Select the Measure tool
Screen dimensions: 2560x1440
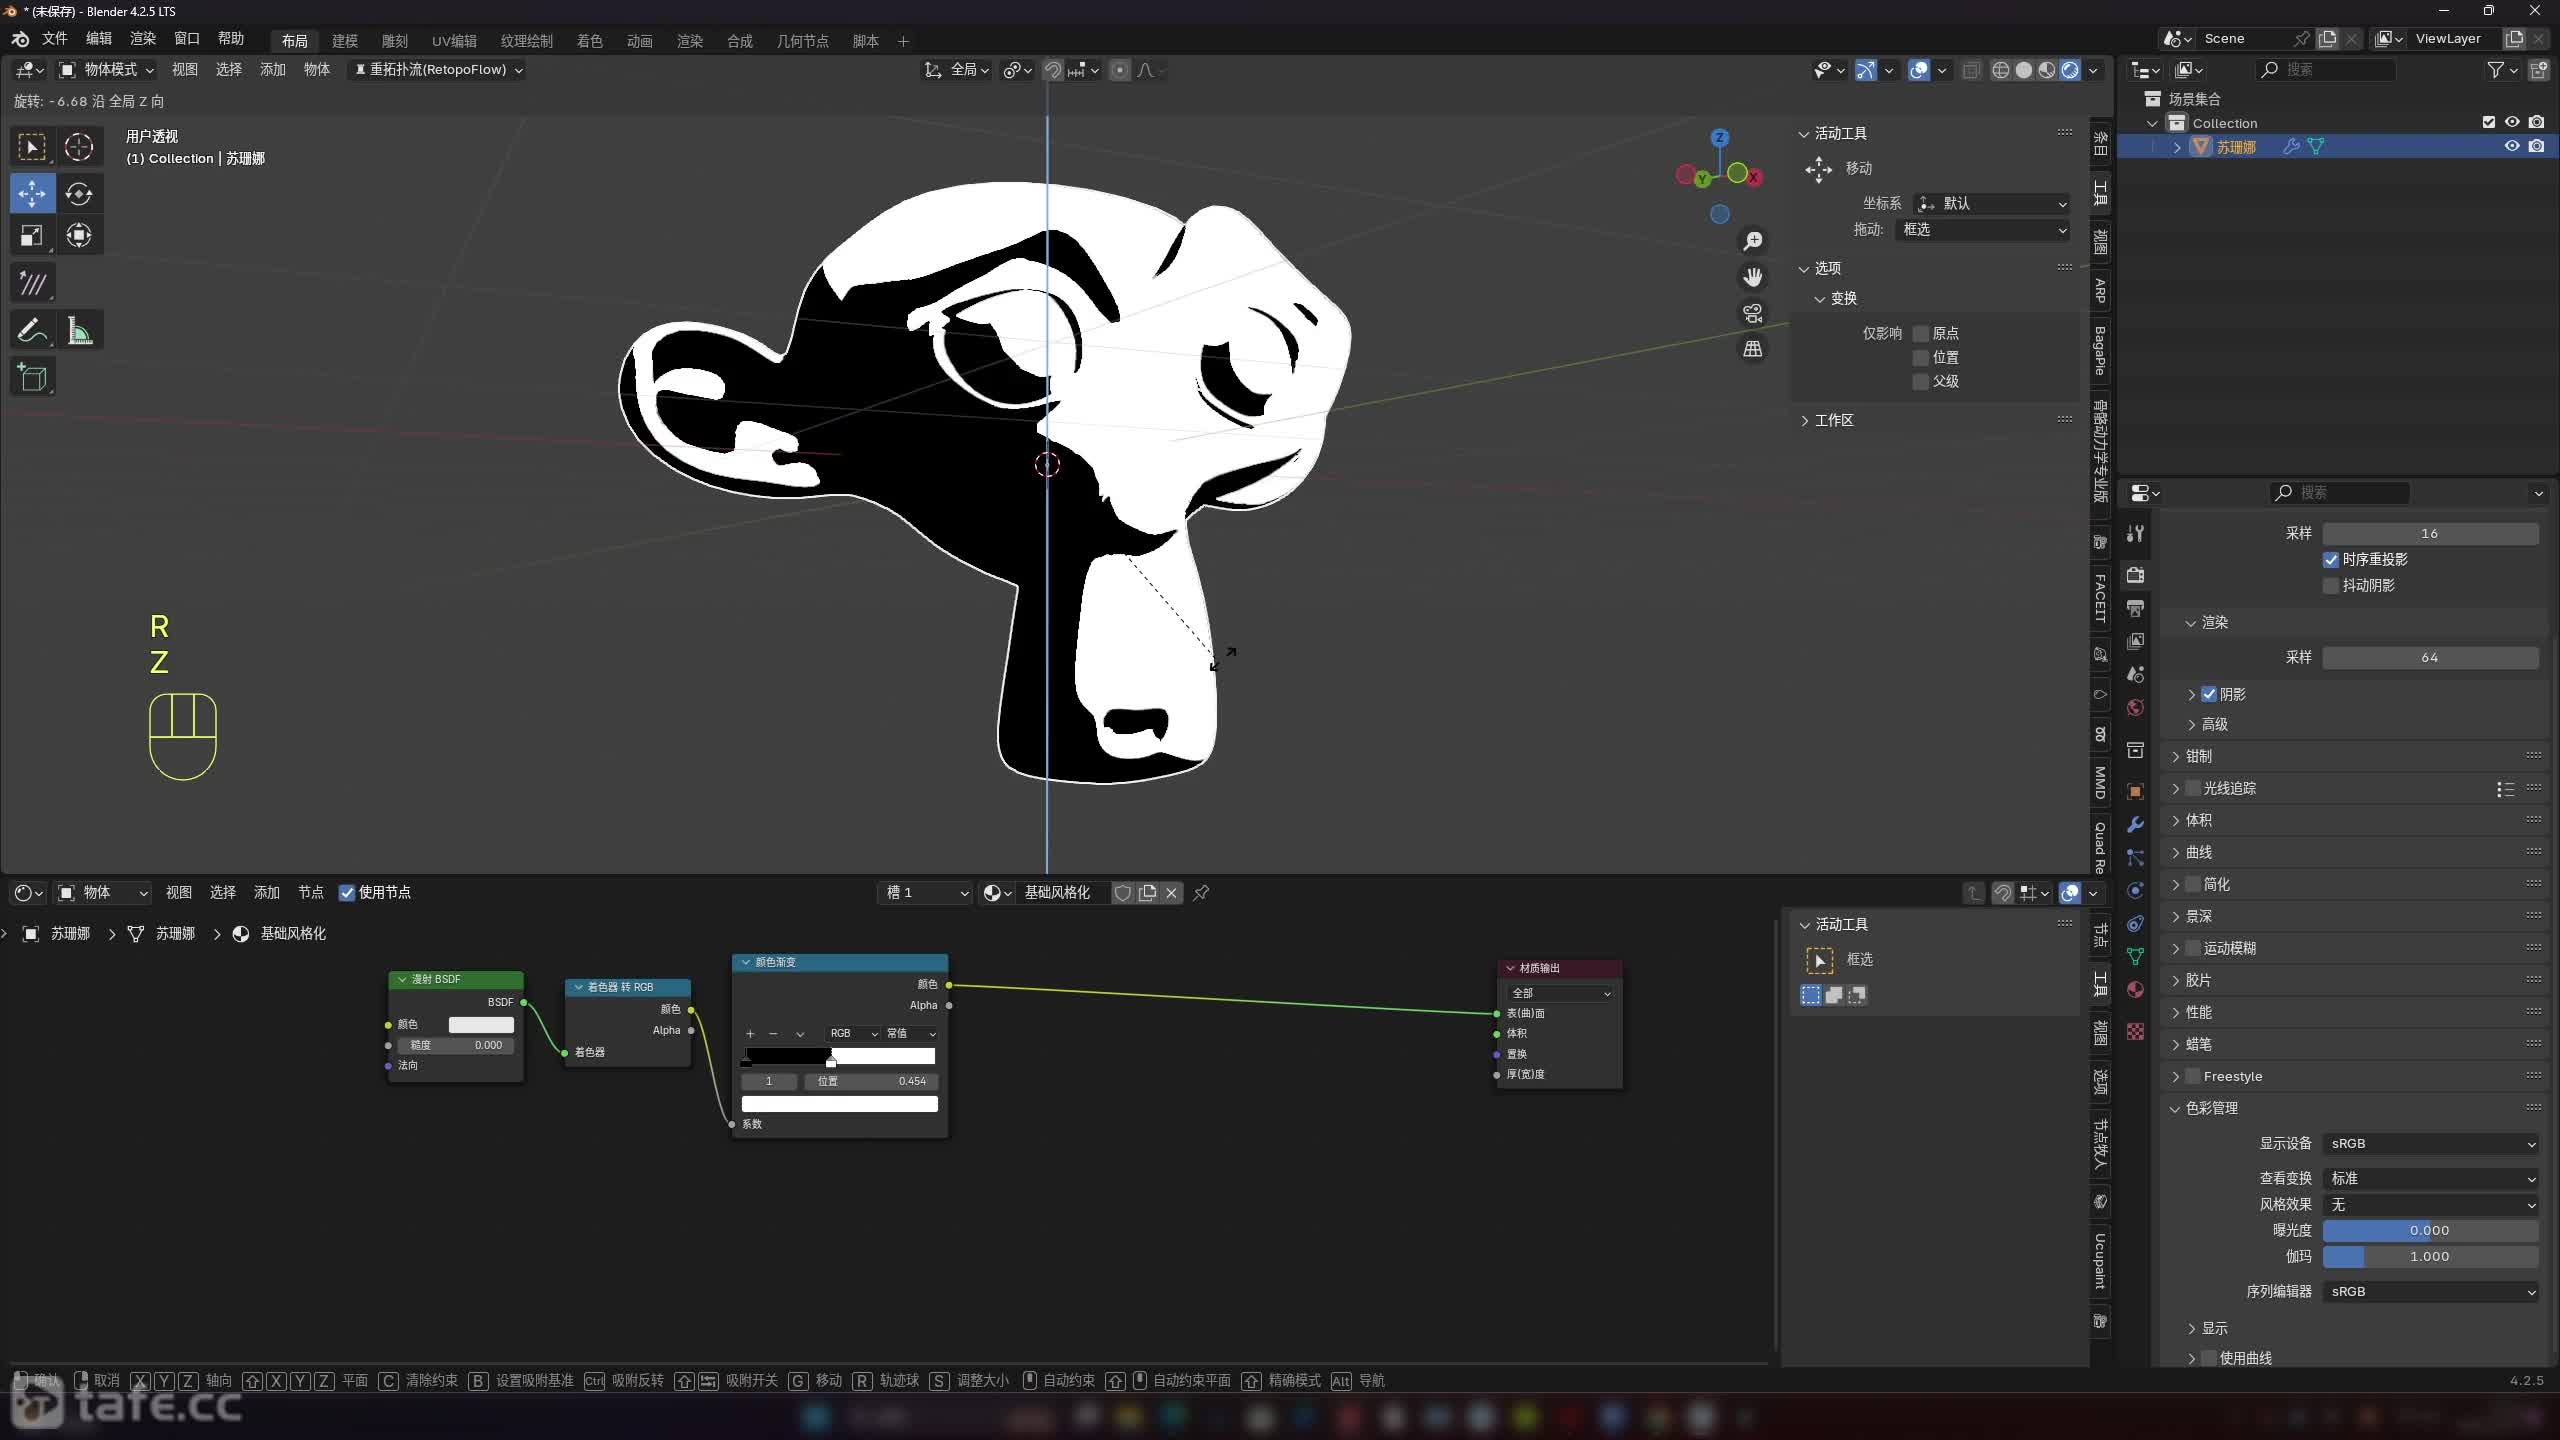point(79,331)
